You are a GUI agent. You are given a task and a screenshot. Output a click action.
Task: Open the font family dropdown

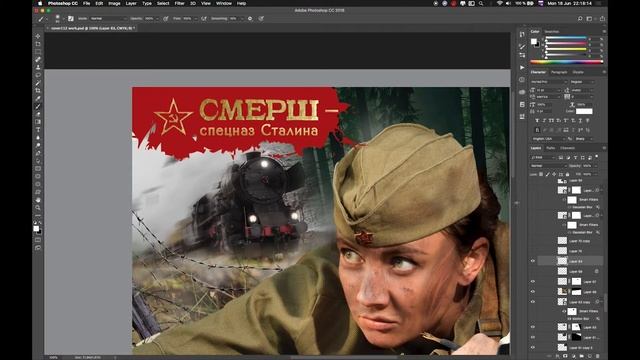(x=548, y=82)
